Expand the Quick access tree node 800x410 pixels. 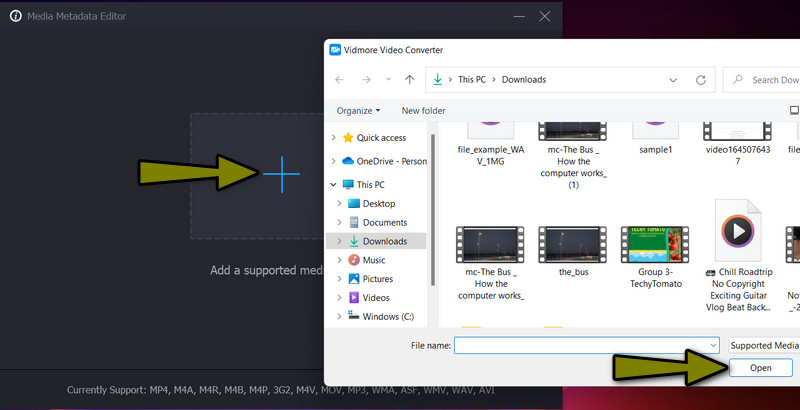tap(333, 138)
